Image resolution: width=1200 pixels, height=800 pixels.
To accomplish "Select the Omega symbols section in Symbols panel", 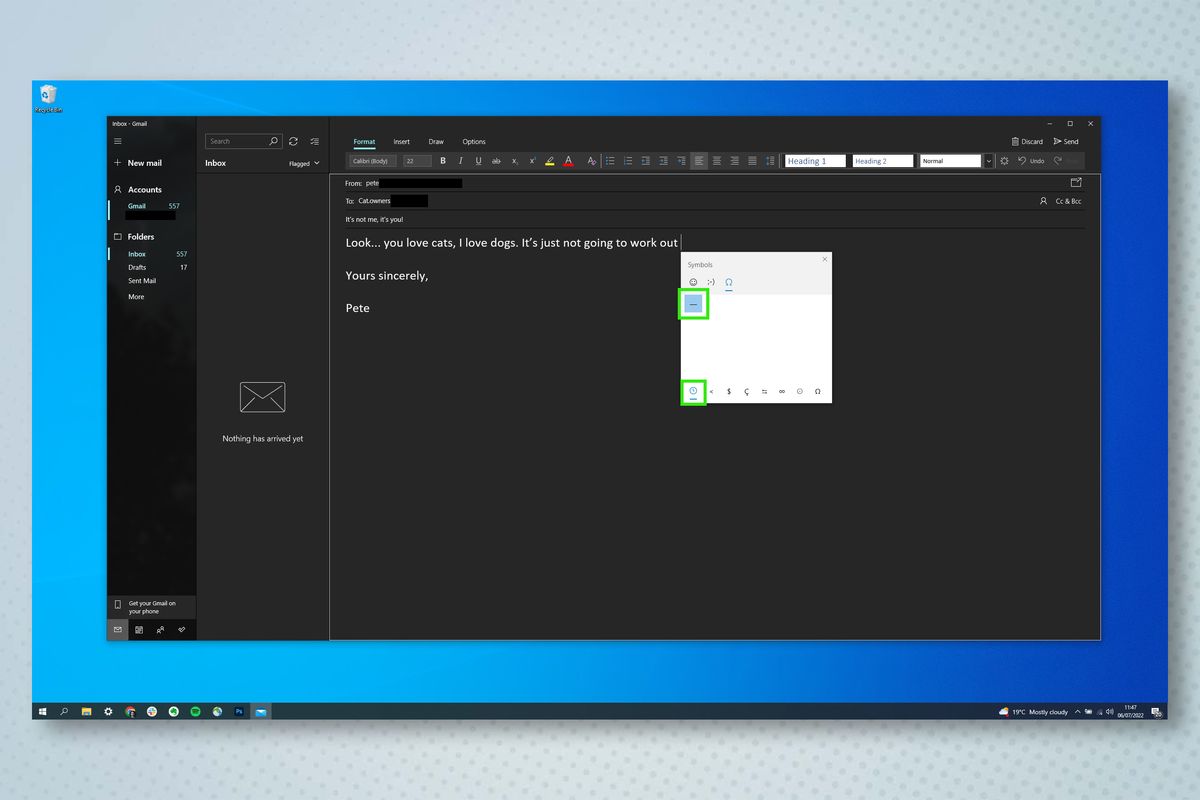I will pyautogui.click(x=728, y=282).
